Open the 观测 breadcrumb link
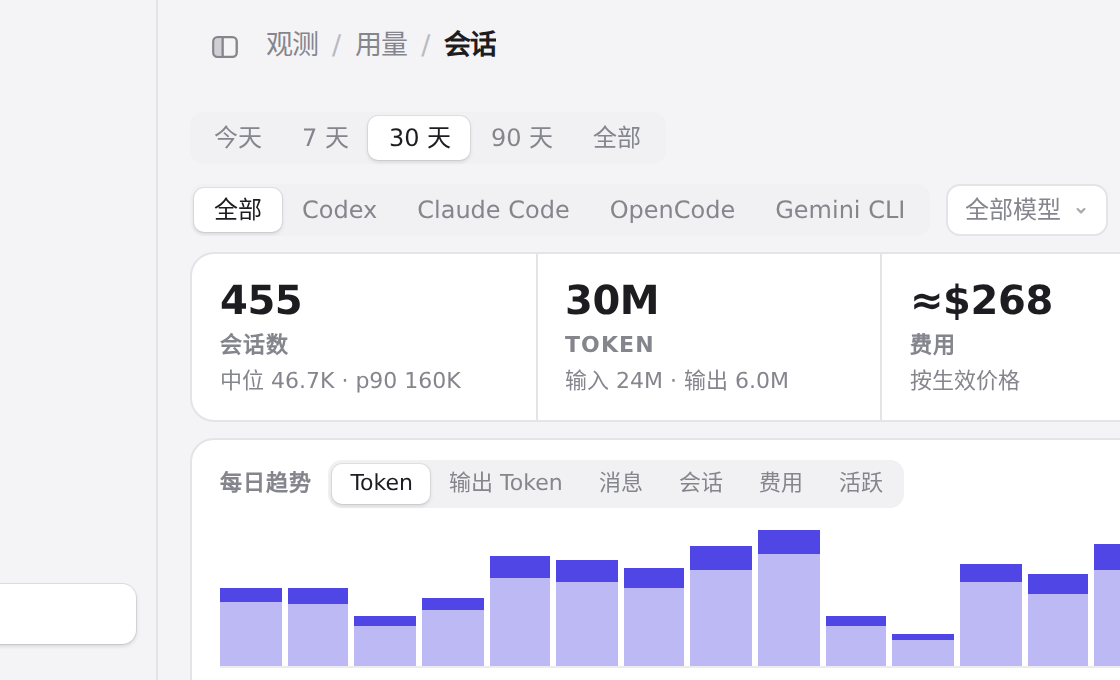 292,45
